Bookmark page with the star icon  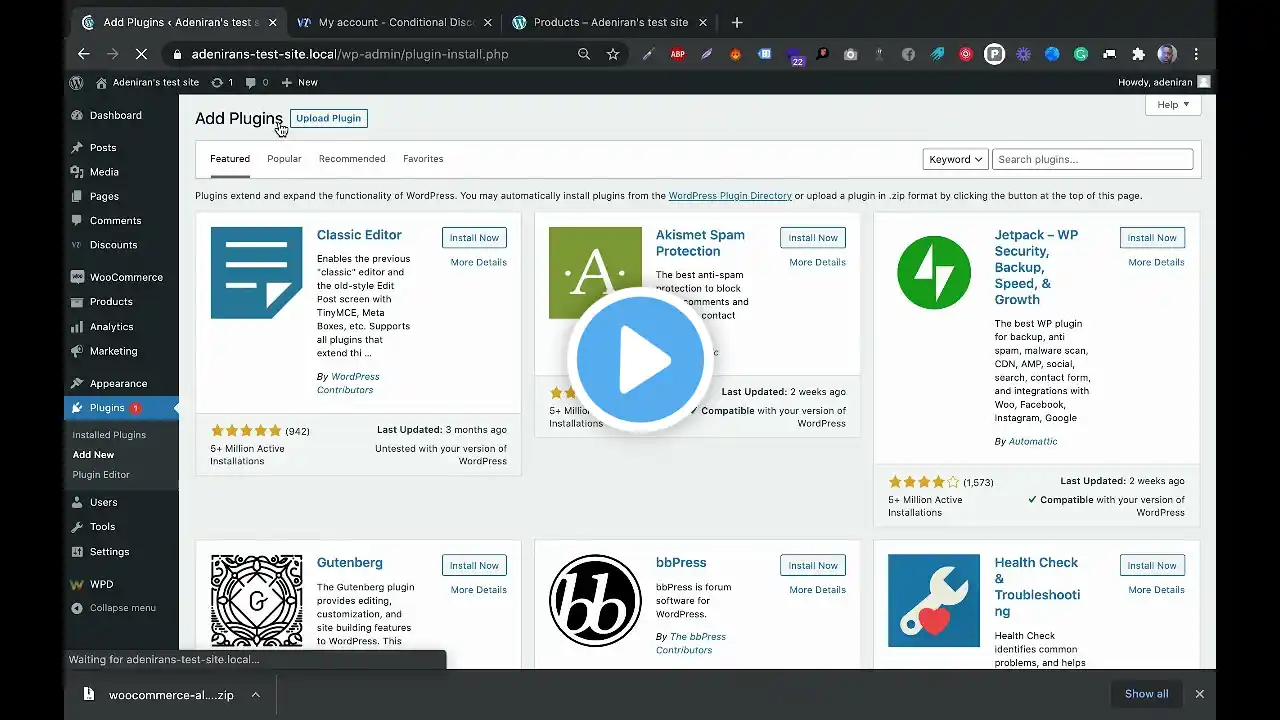coord(613,54)
